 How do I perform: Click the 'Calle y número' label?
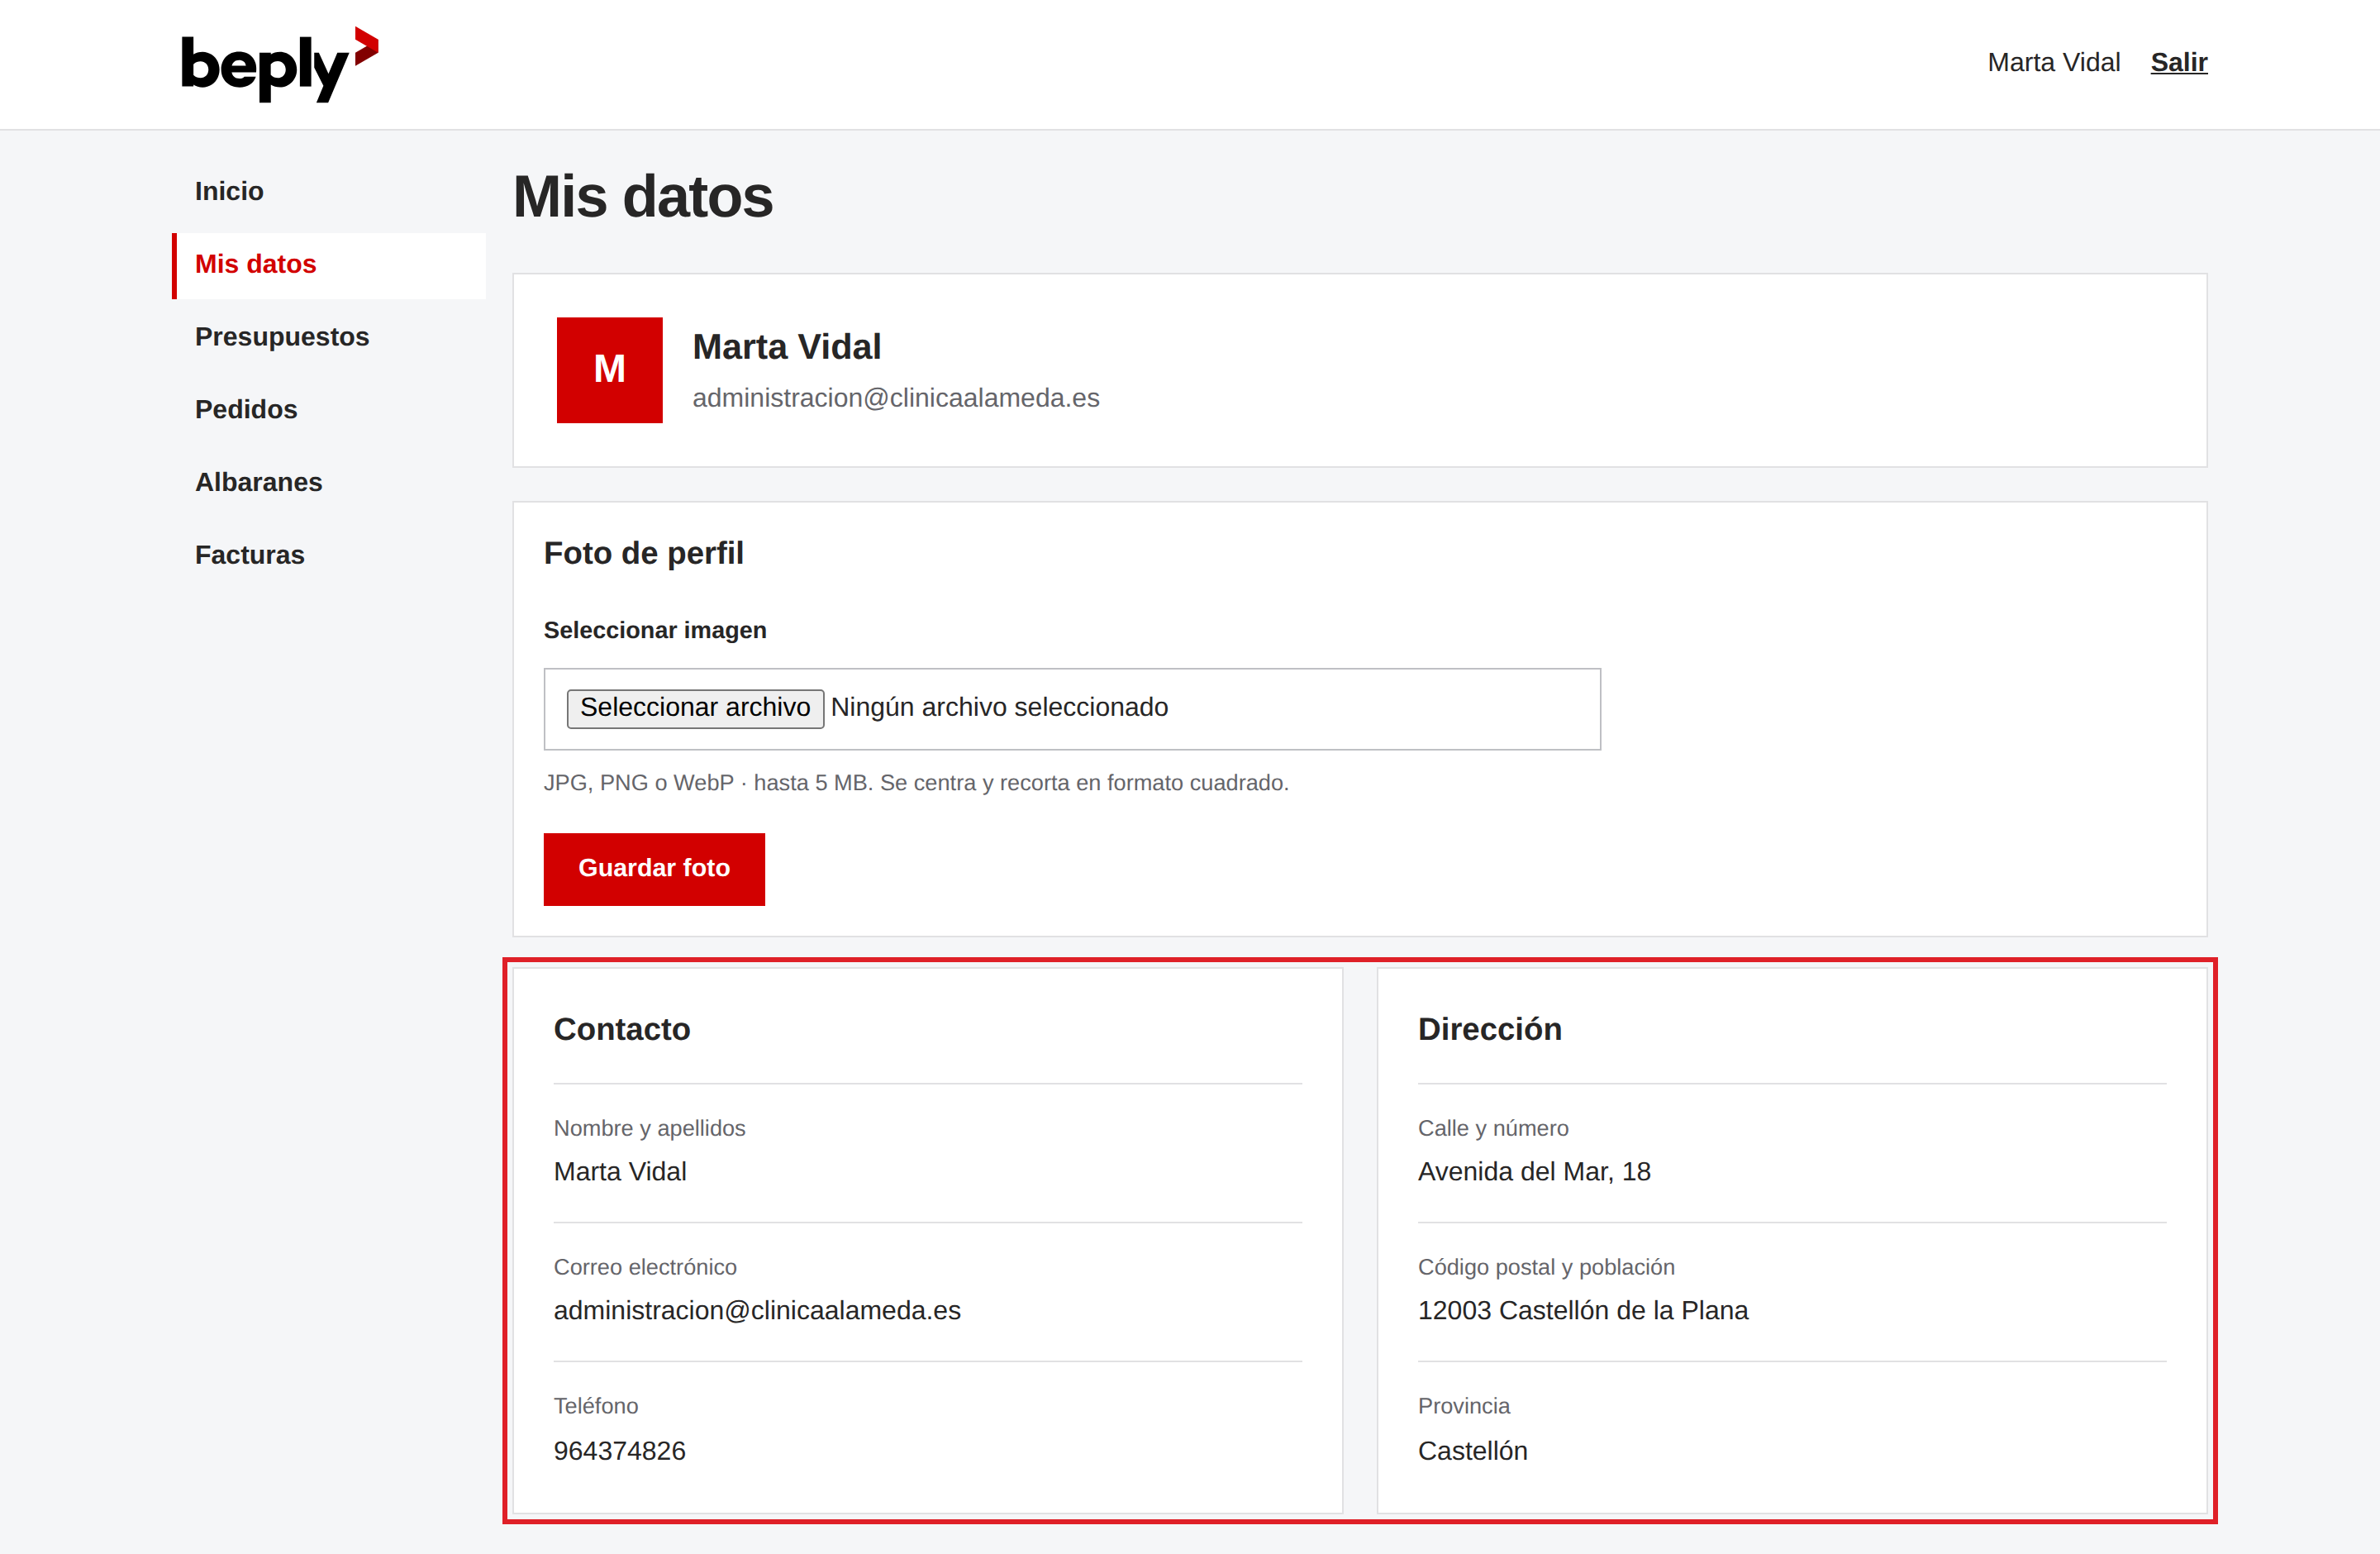click(x=1493, y=1128)
